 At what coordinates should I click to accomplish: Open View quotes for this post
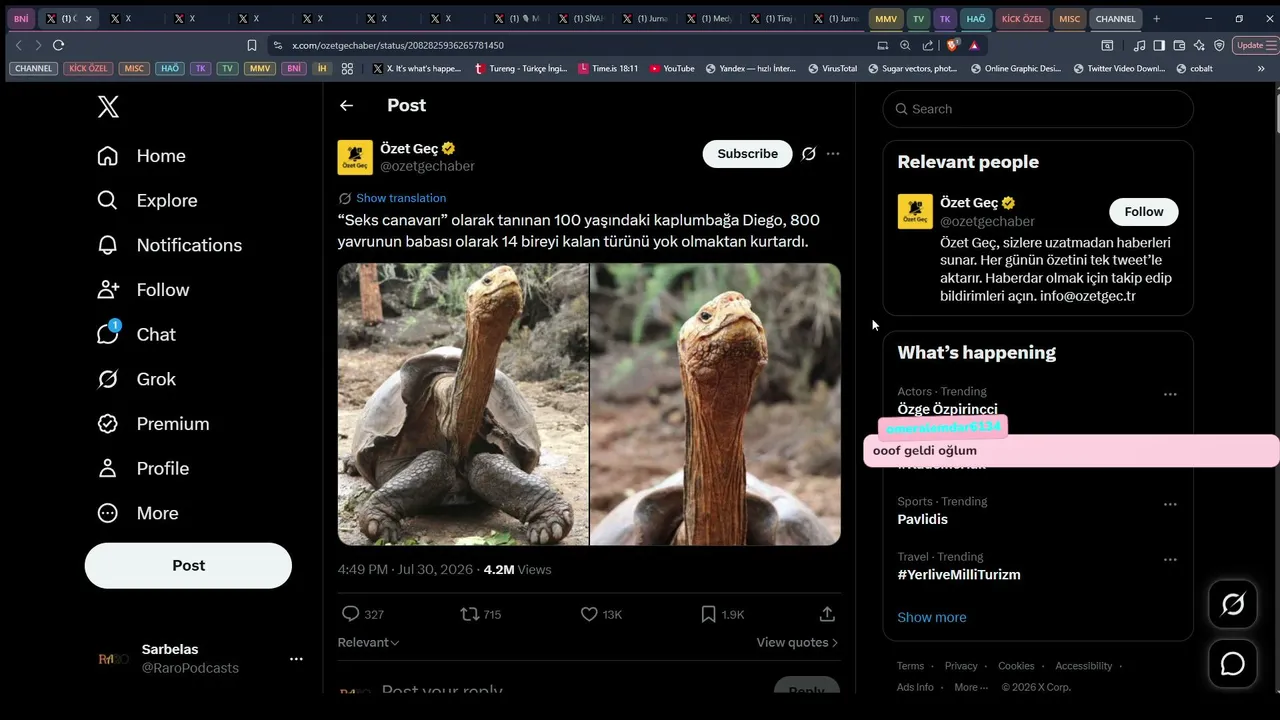[x=797, y=642]
